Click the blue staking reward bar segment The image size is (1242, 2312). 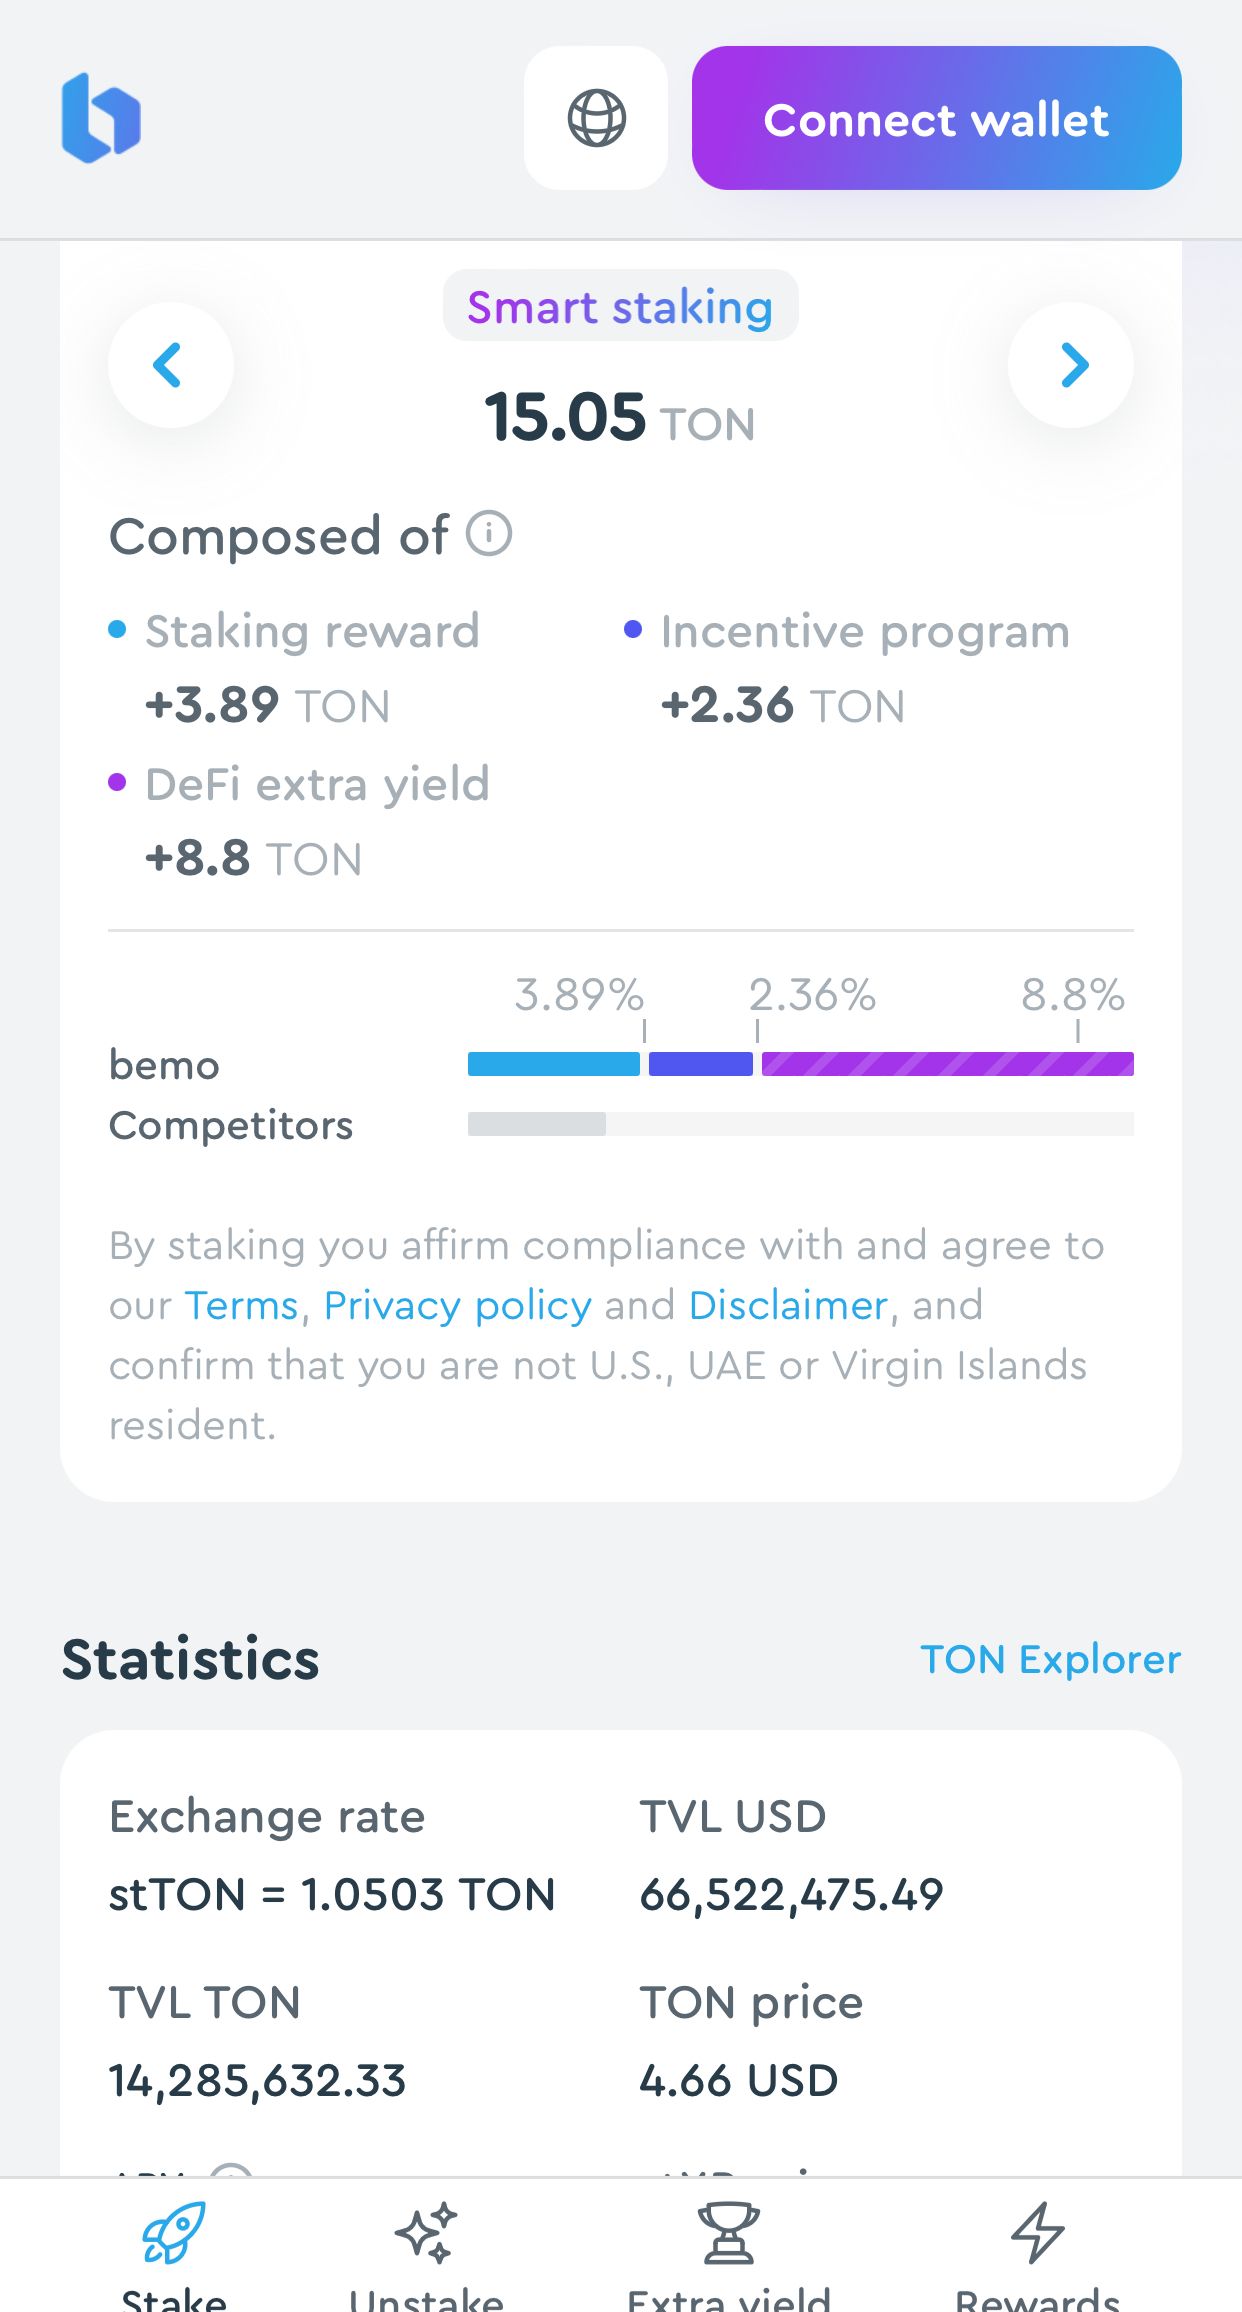click(553, 1064)
